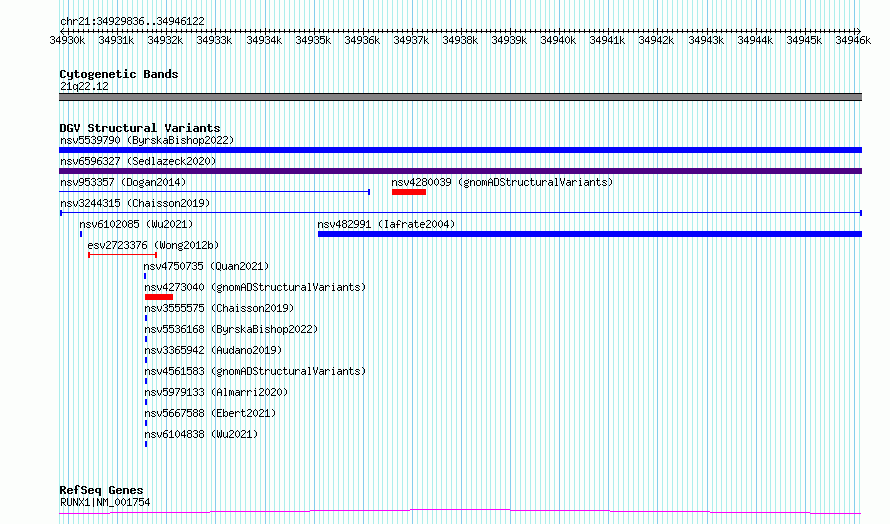Select the magenta RUNX1 gene track line
890x524 pixels.
(460, 512)
